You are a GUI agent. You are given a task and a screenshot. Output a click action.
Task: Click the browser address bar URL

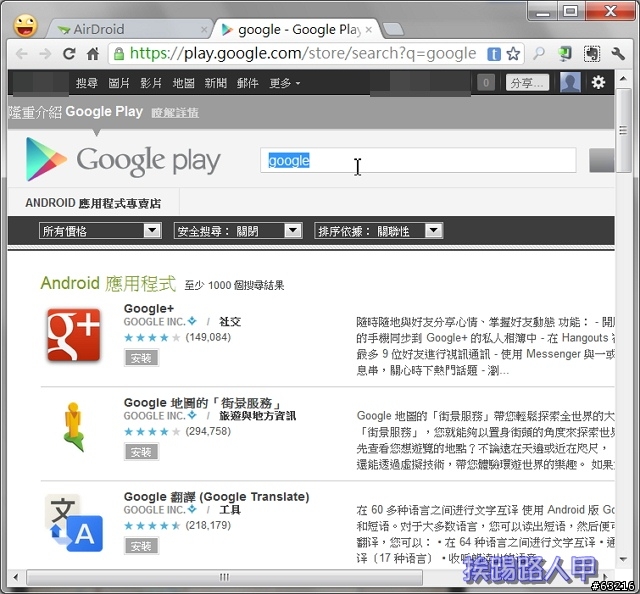coord(303,53)
